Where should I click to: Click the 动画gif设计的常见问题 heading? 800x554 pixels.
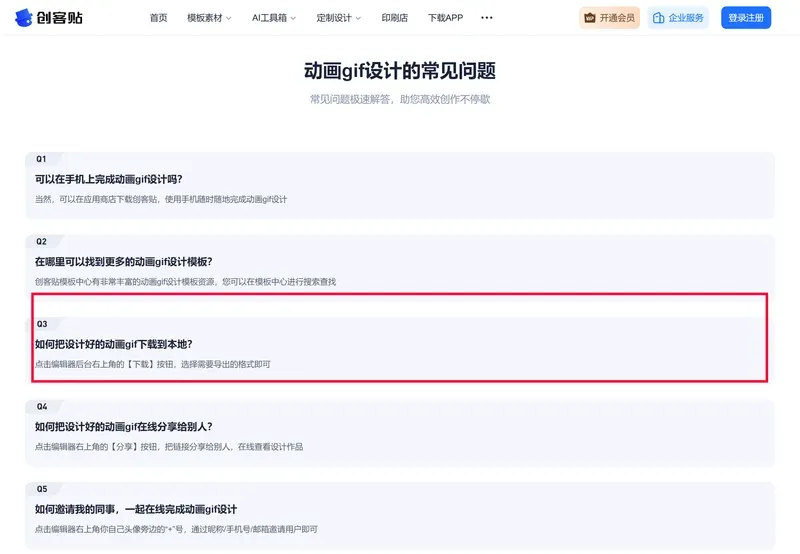(x=400, y=71)
